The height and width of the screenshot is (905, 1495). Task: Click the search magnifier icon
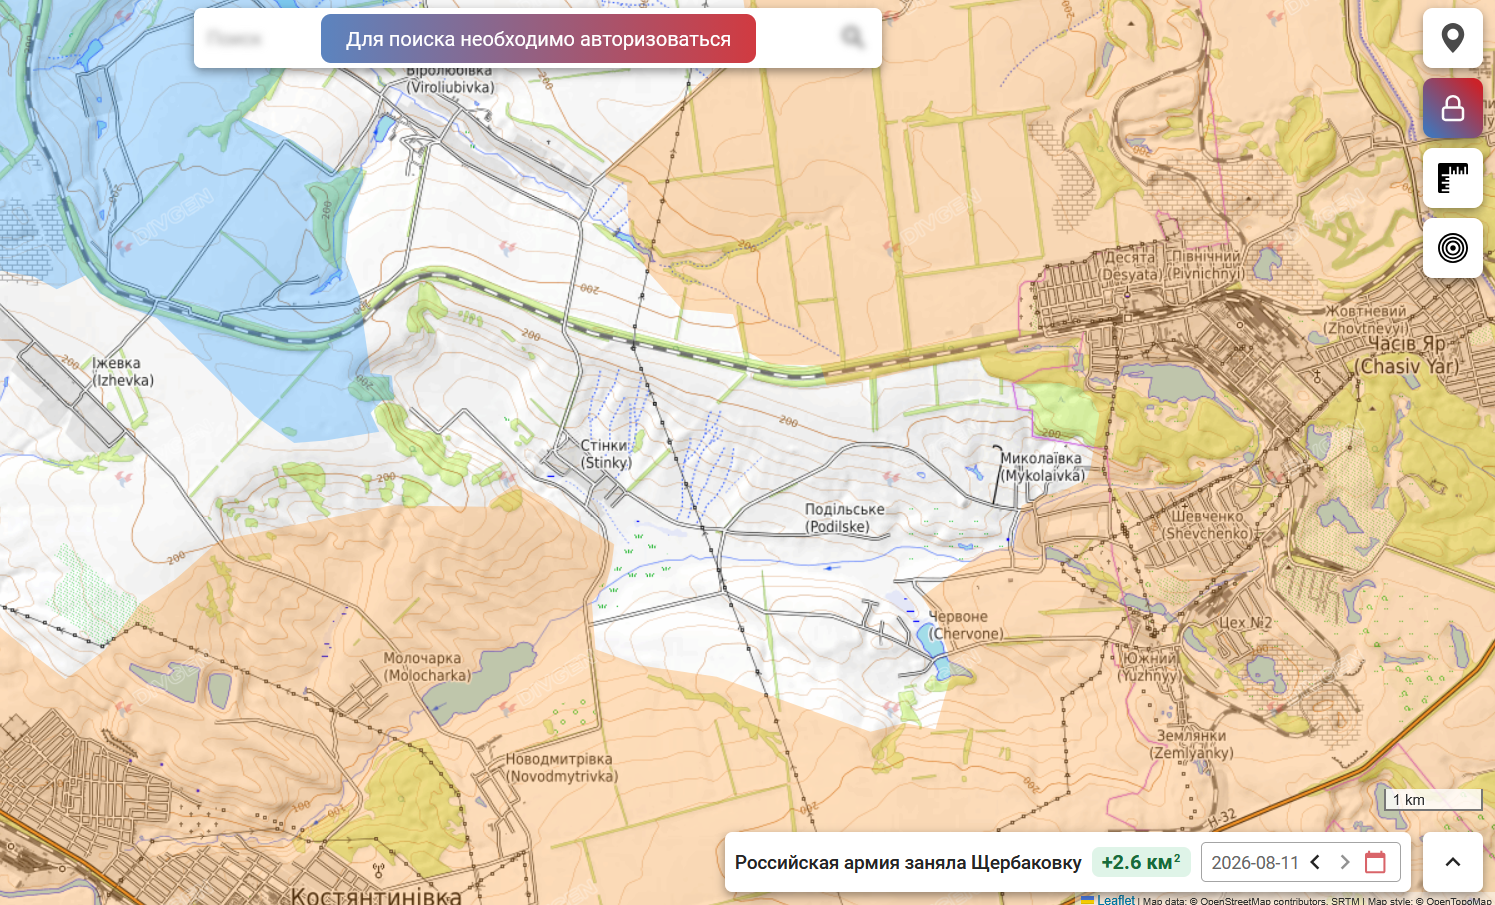tap(852, 38)
